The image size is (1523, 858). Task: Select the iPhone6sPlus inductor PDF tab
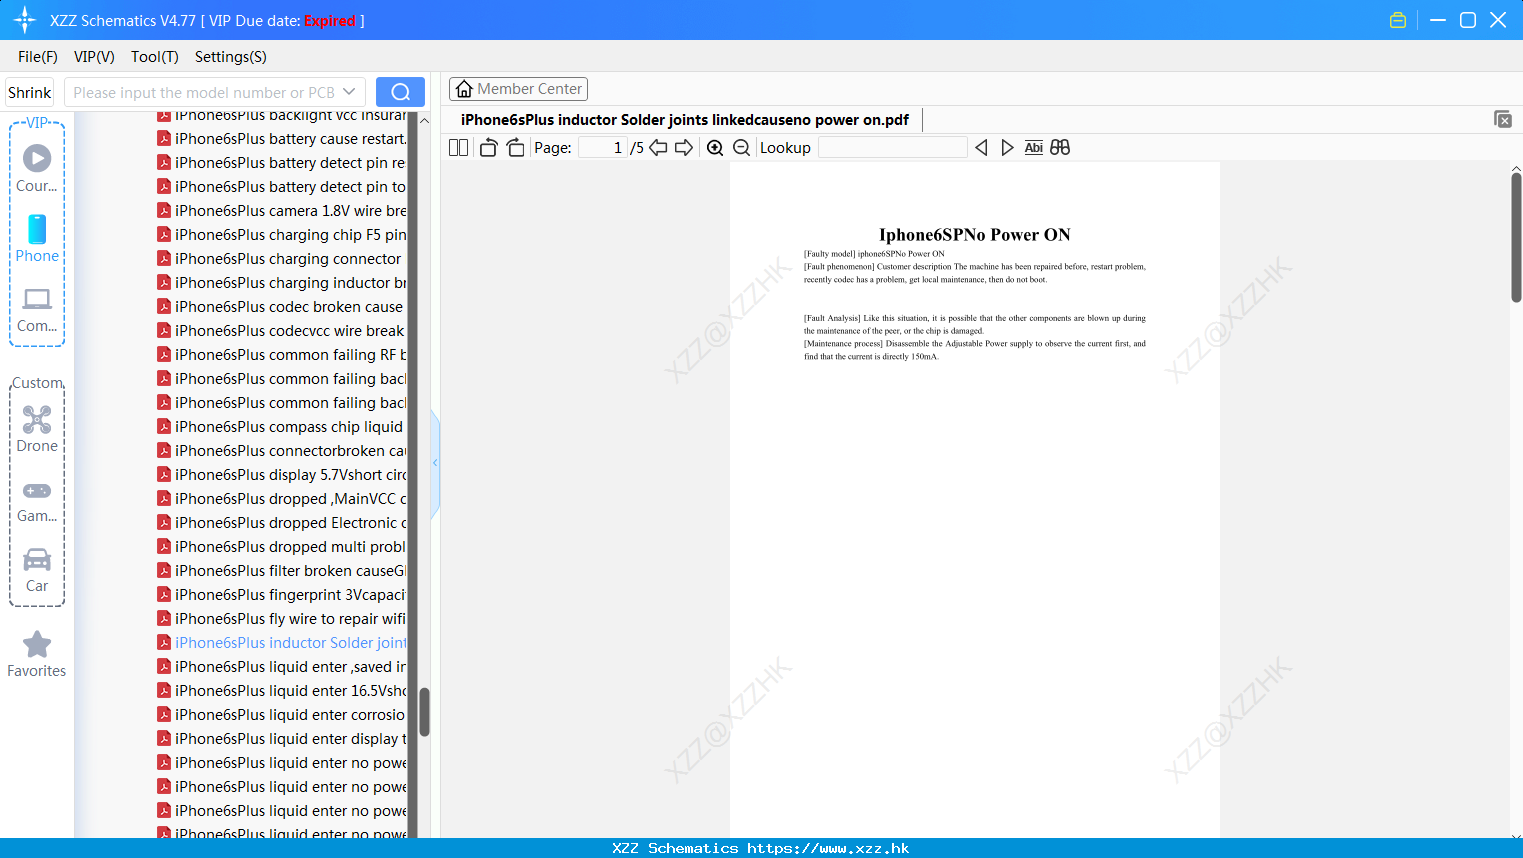[x=685, y=120]
